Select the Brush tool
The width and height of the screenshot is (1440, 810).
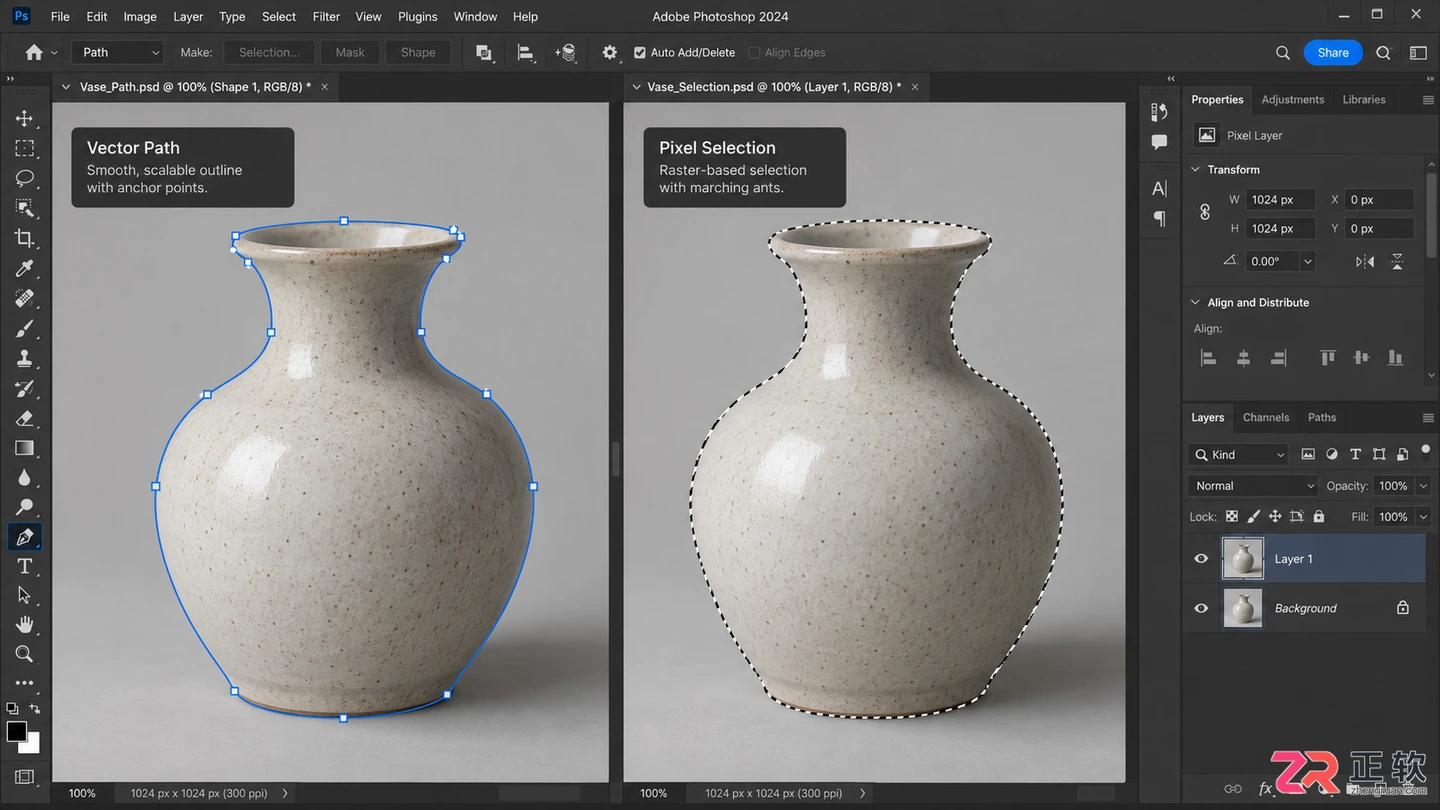tap(24, 328)
